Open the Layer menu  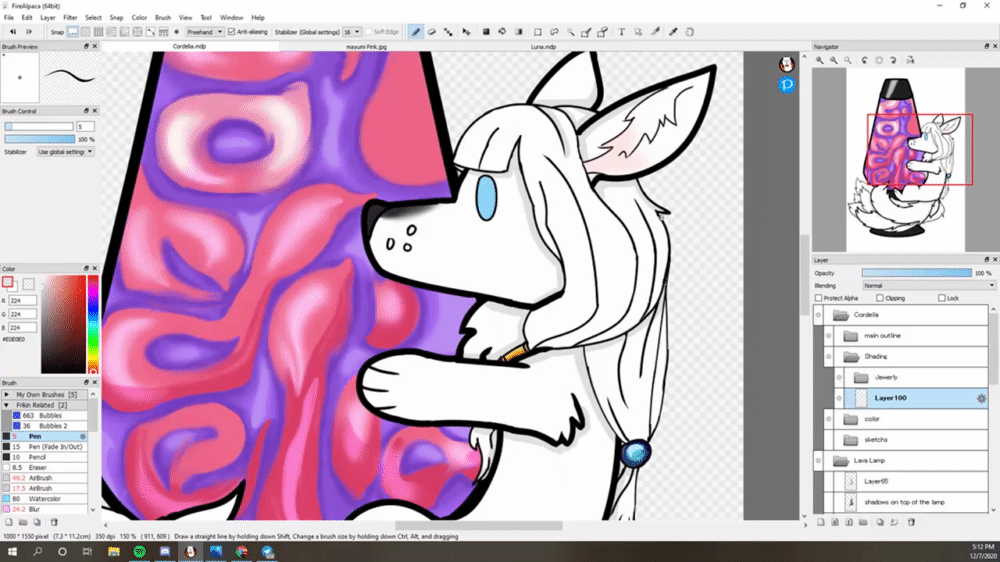click(x=48, y=18)
